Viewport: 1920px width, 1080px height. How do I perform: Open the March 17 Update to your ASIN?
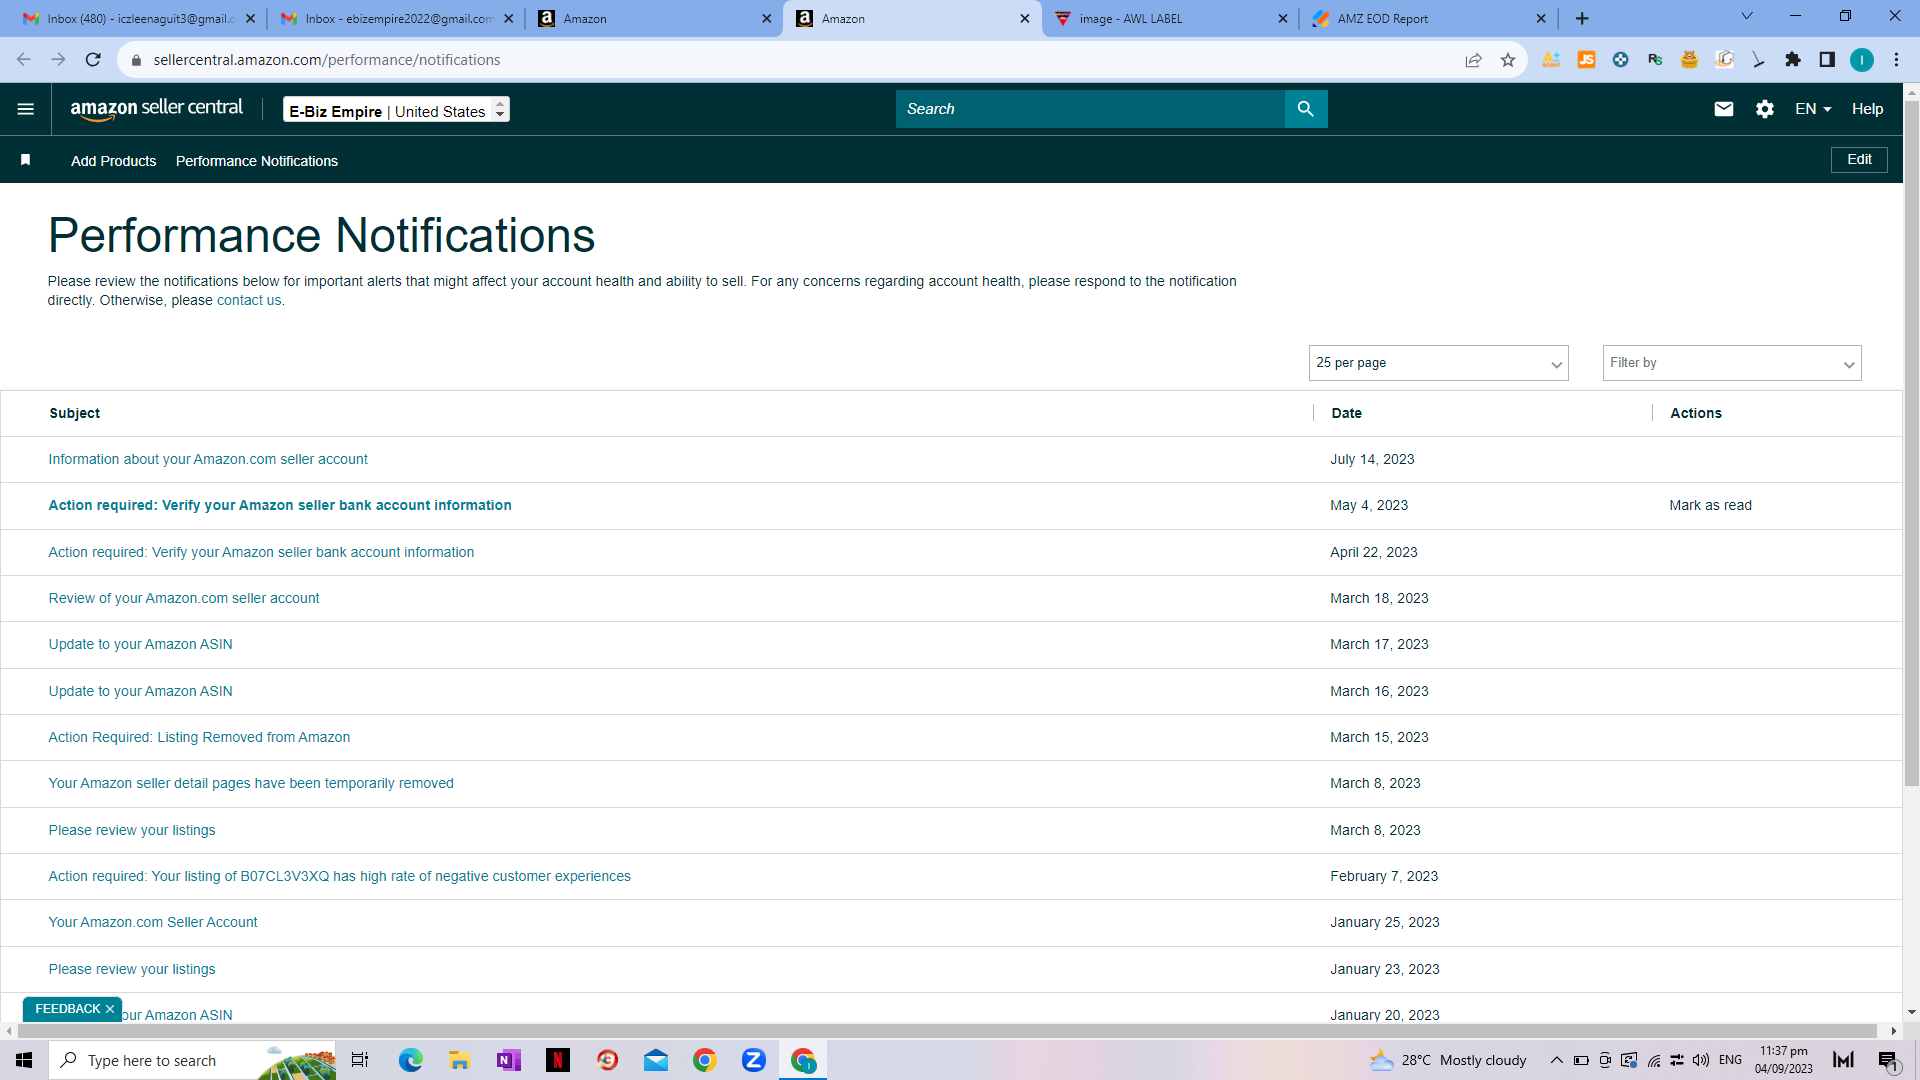coord(140,645)
